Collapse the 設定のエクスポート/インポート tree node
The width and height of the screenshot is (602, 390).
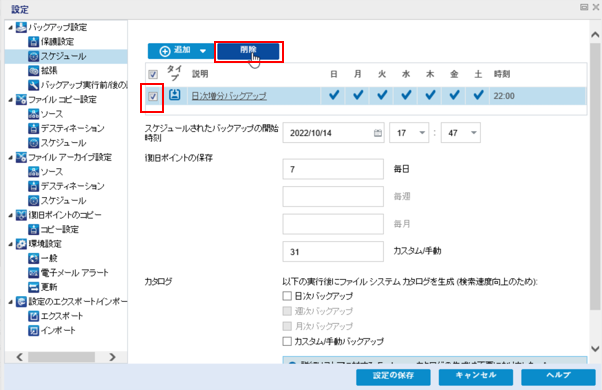coord(10,302)
